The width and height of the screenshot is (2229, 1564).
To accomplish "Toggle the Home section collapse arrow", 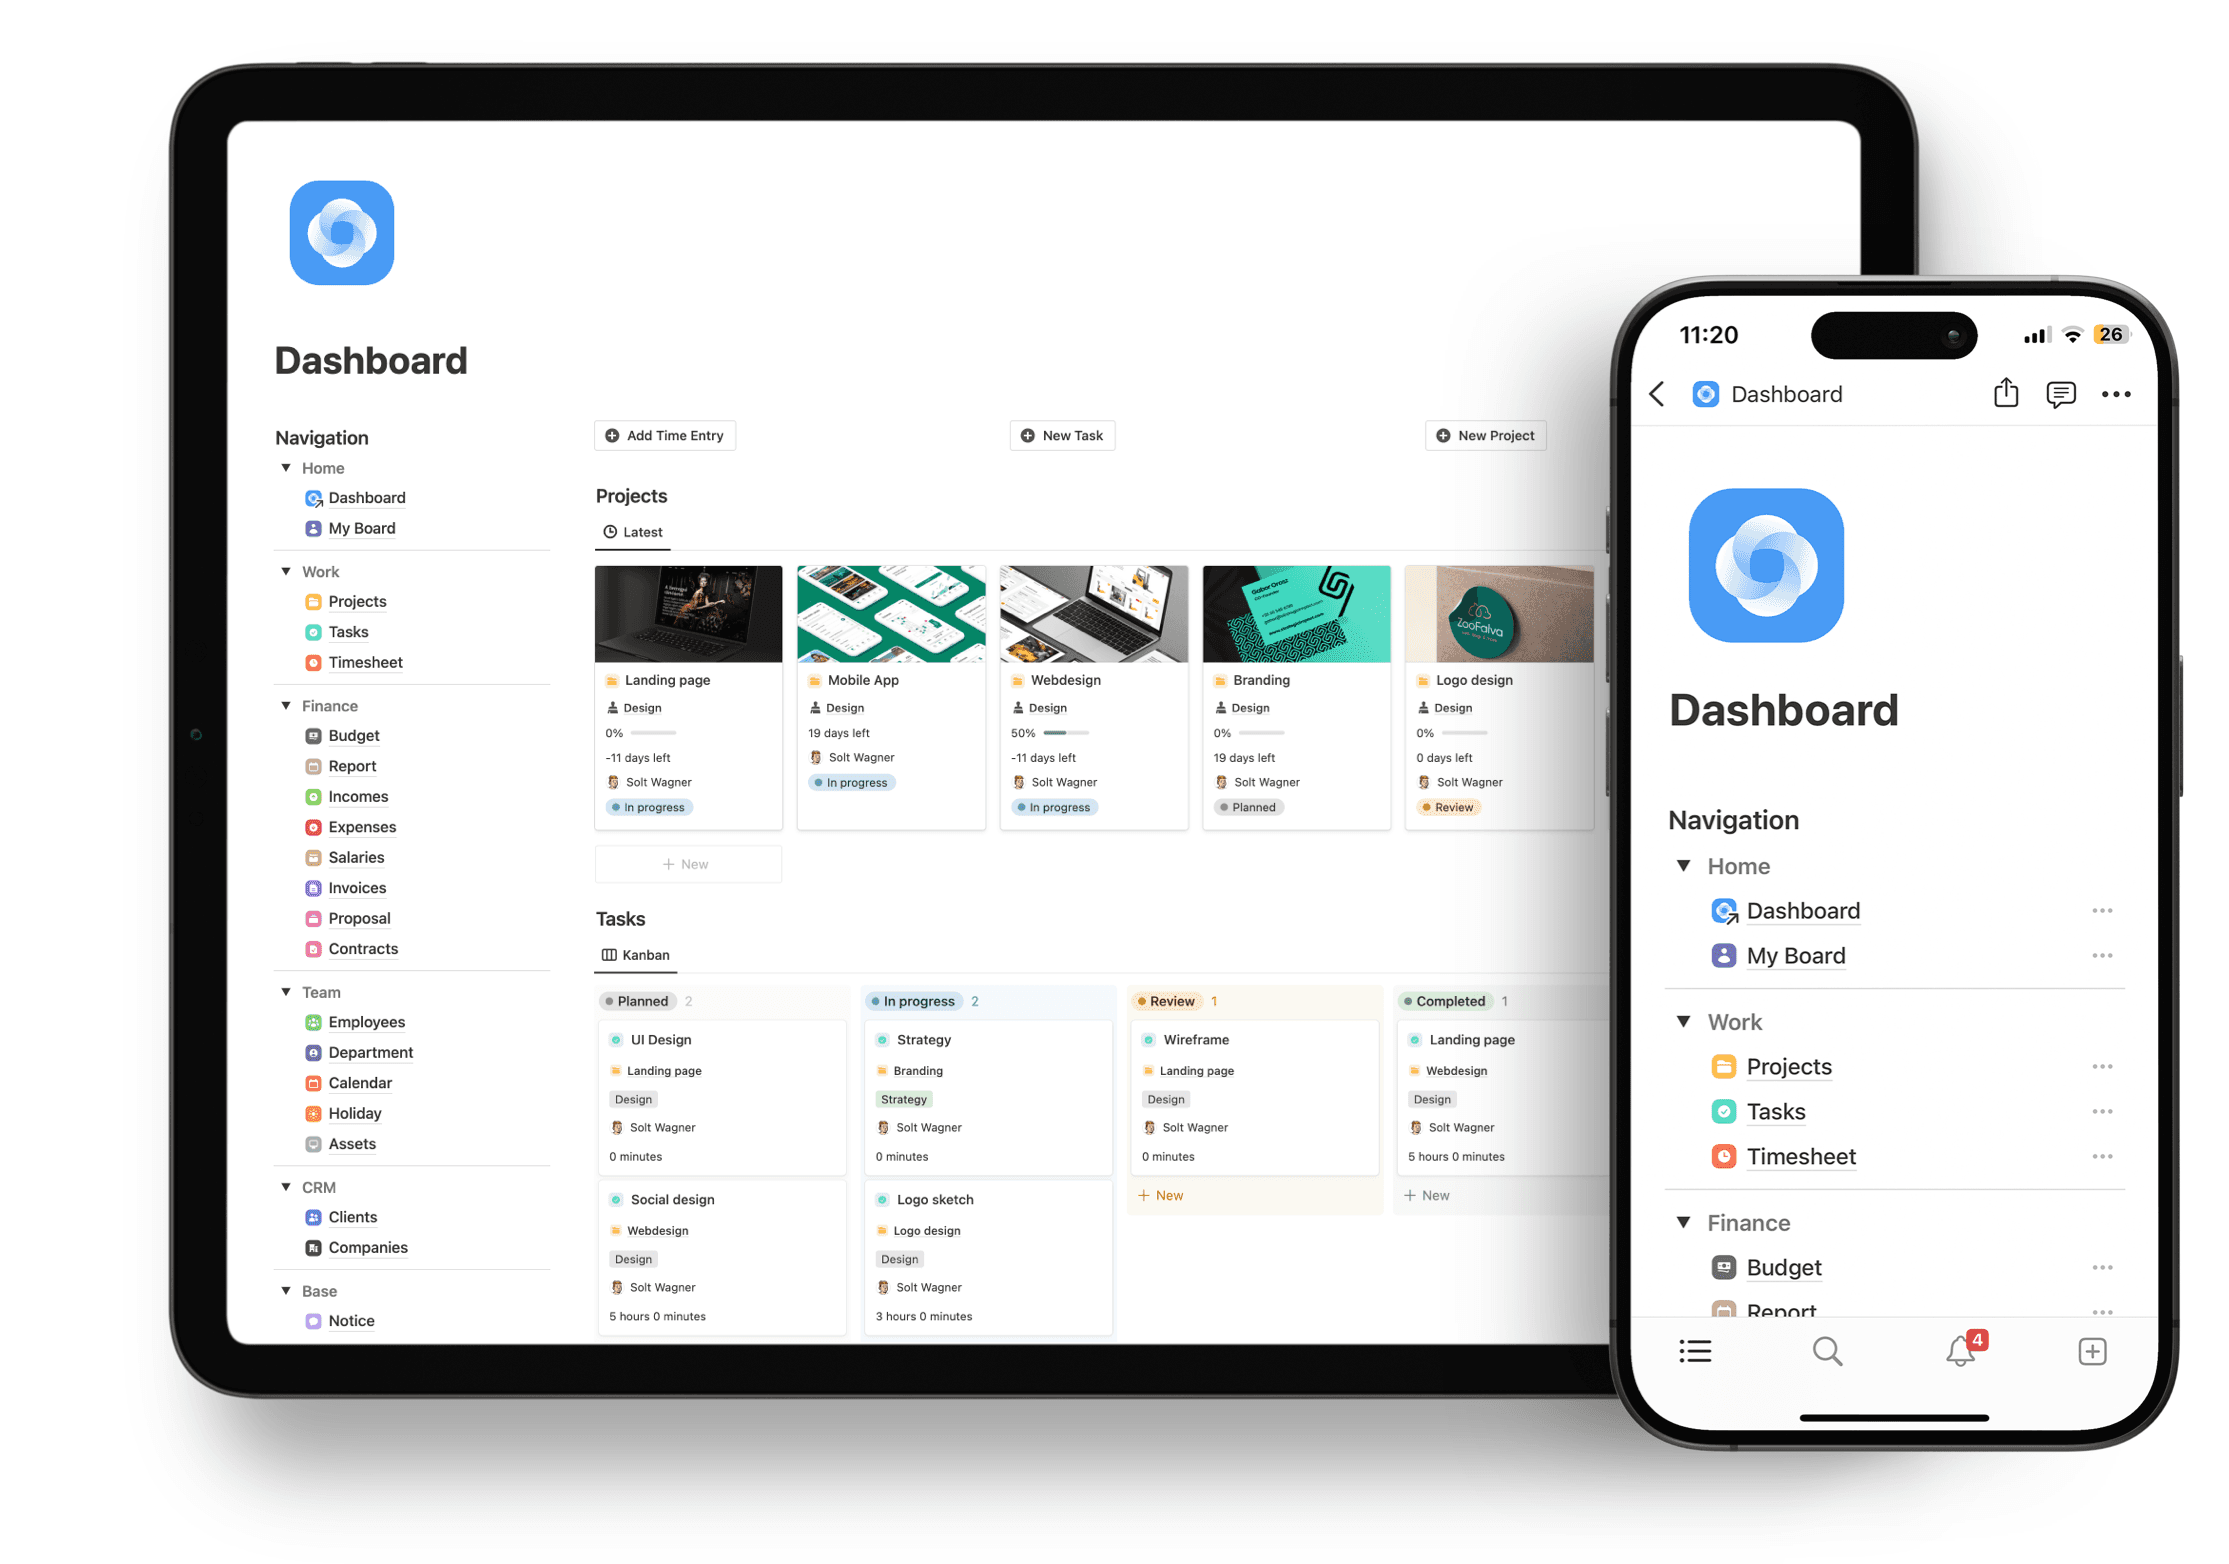I will (283, 468).
